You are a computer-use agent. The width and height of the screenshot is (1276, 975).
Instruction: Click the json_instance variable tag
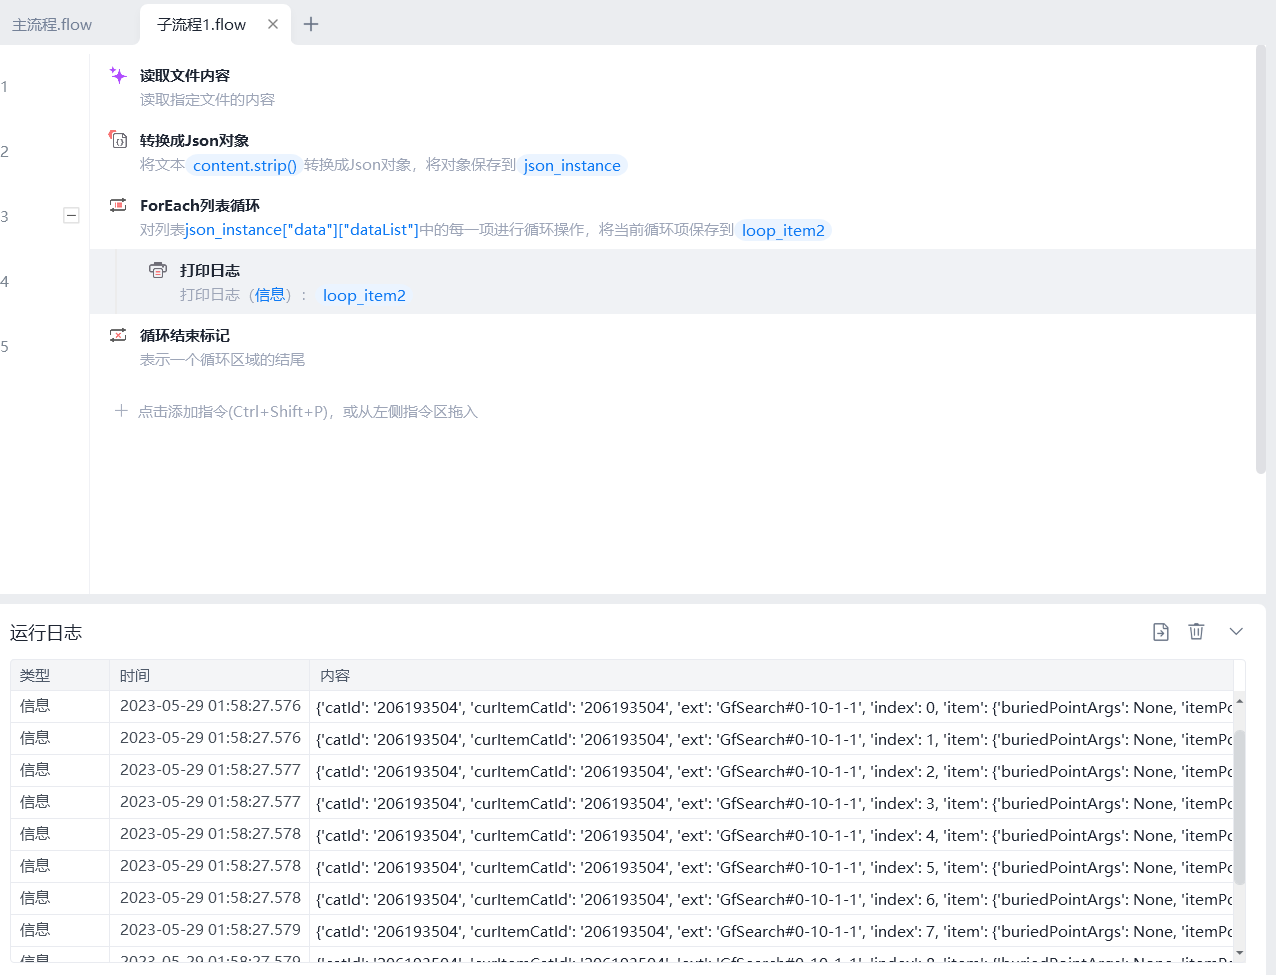[x=572, y=166]
